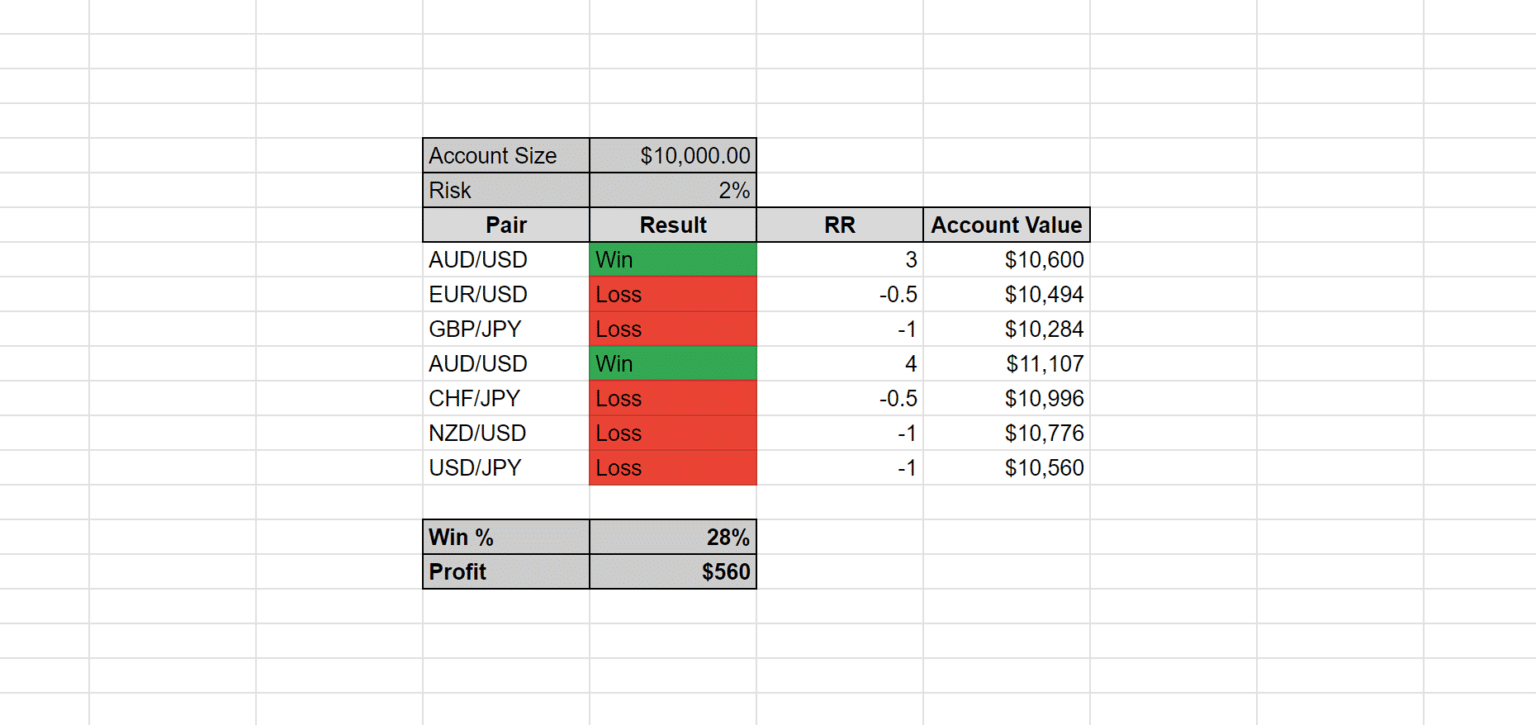Click the CHF/JPY pair cell
1536x725 pixels.
506,398
